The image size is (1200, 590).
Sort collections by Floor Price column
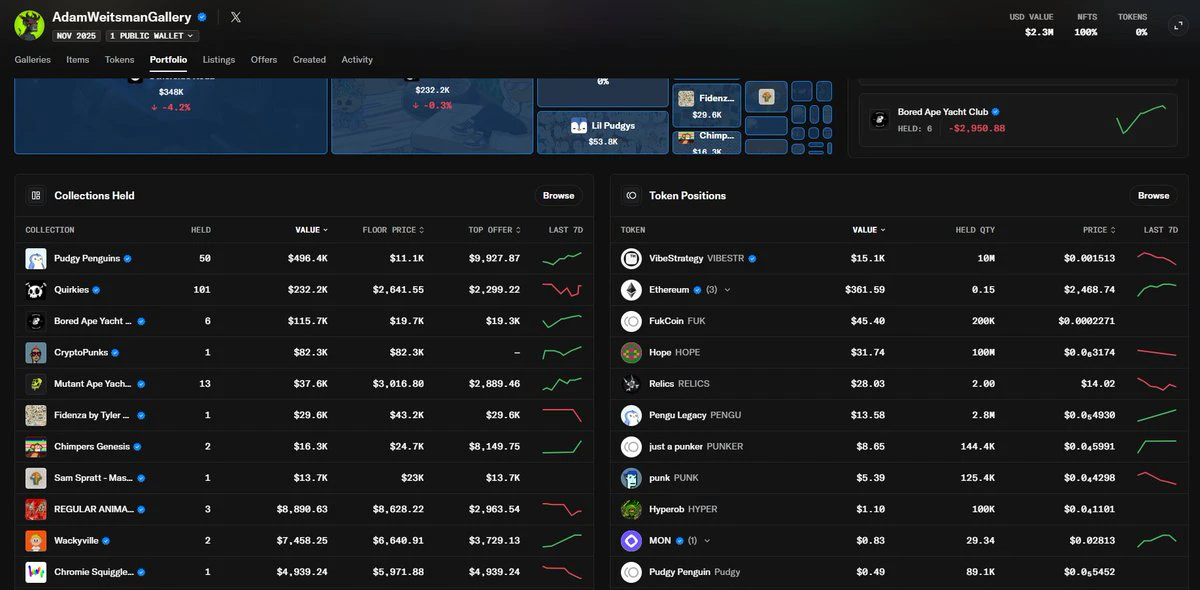pos(393,230)
